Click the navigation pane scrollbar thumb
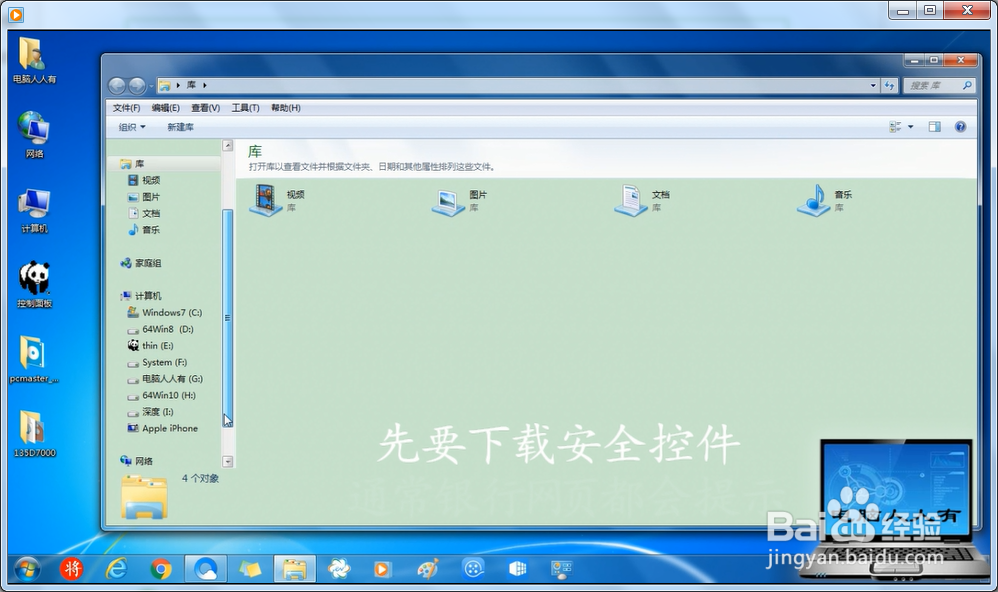This screenshot has width=998, height=592. 228,318
